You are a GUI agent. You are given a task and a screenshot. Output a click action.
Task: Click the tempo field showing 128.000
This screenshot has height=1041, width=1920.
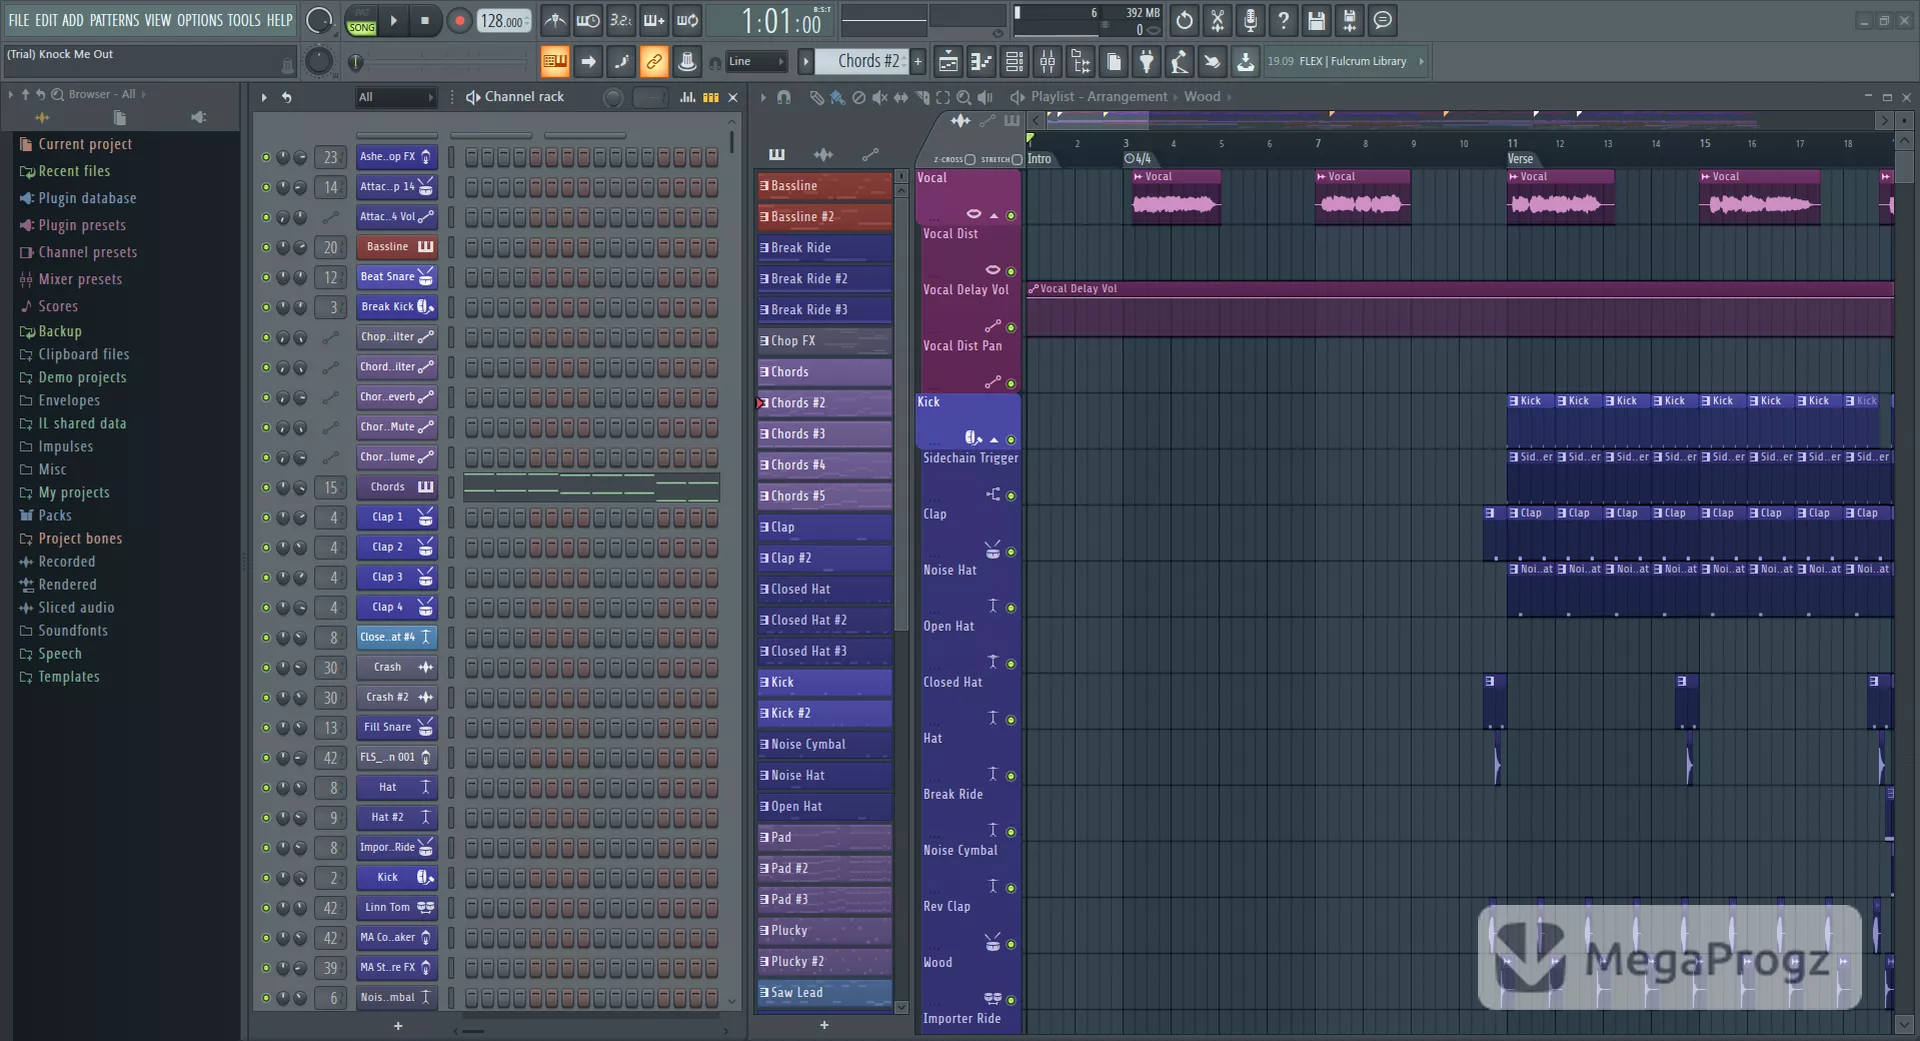click(504, 20)
